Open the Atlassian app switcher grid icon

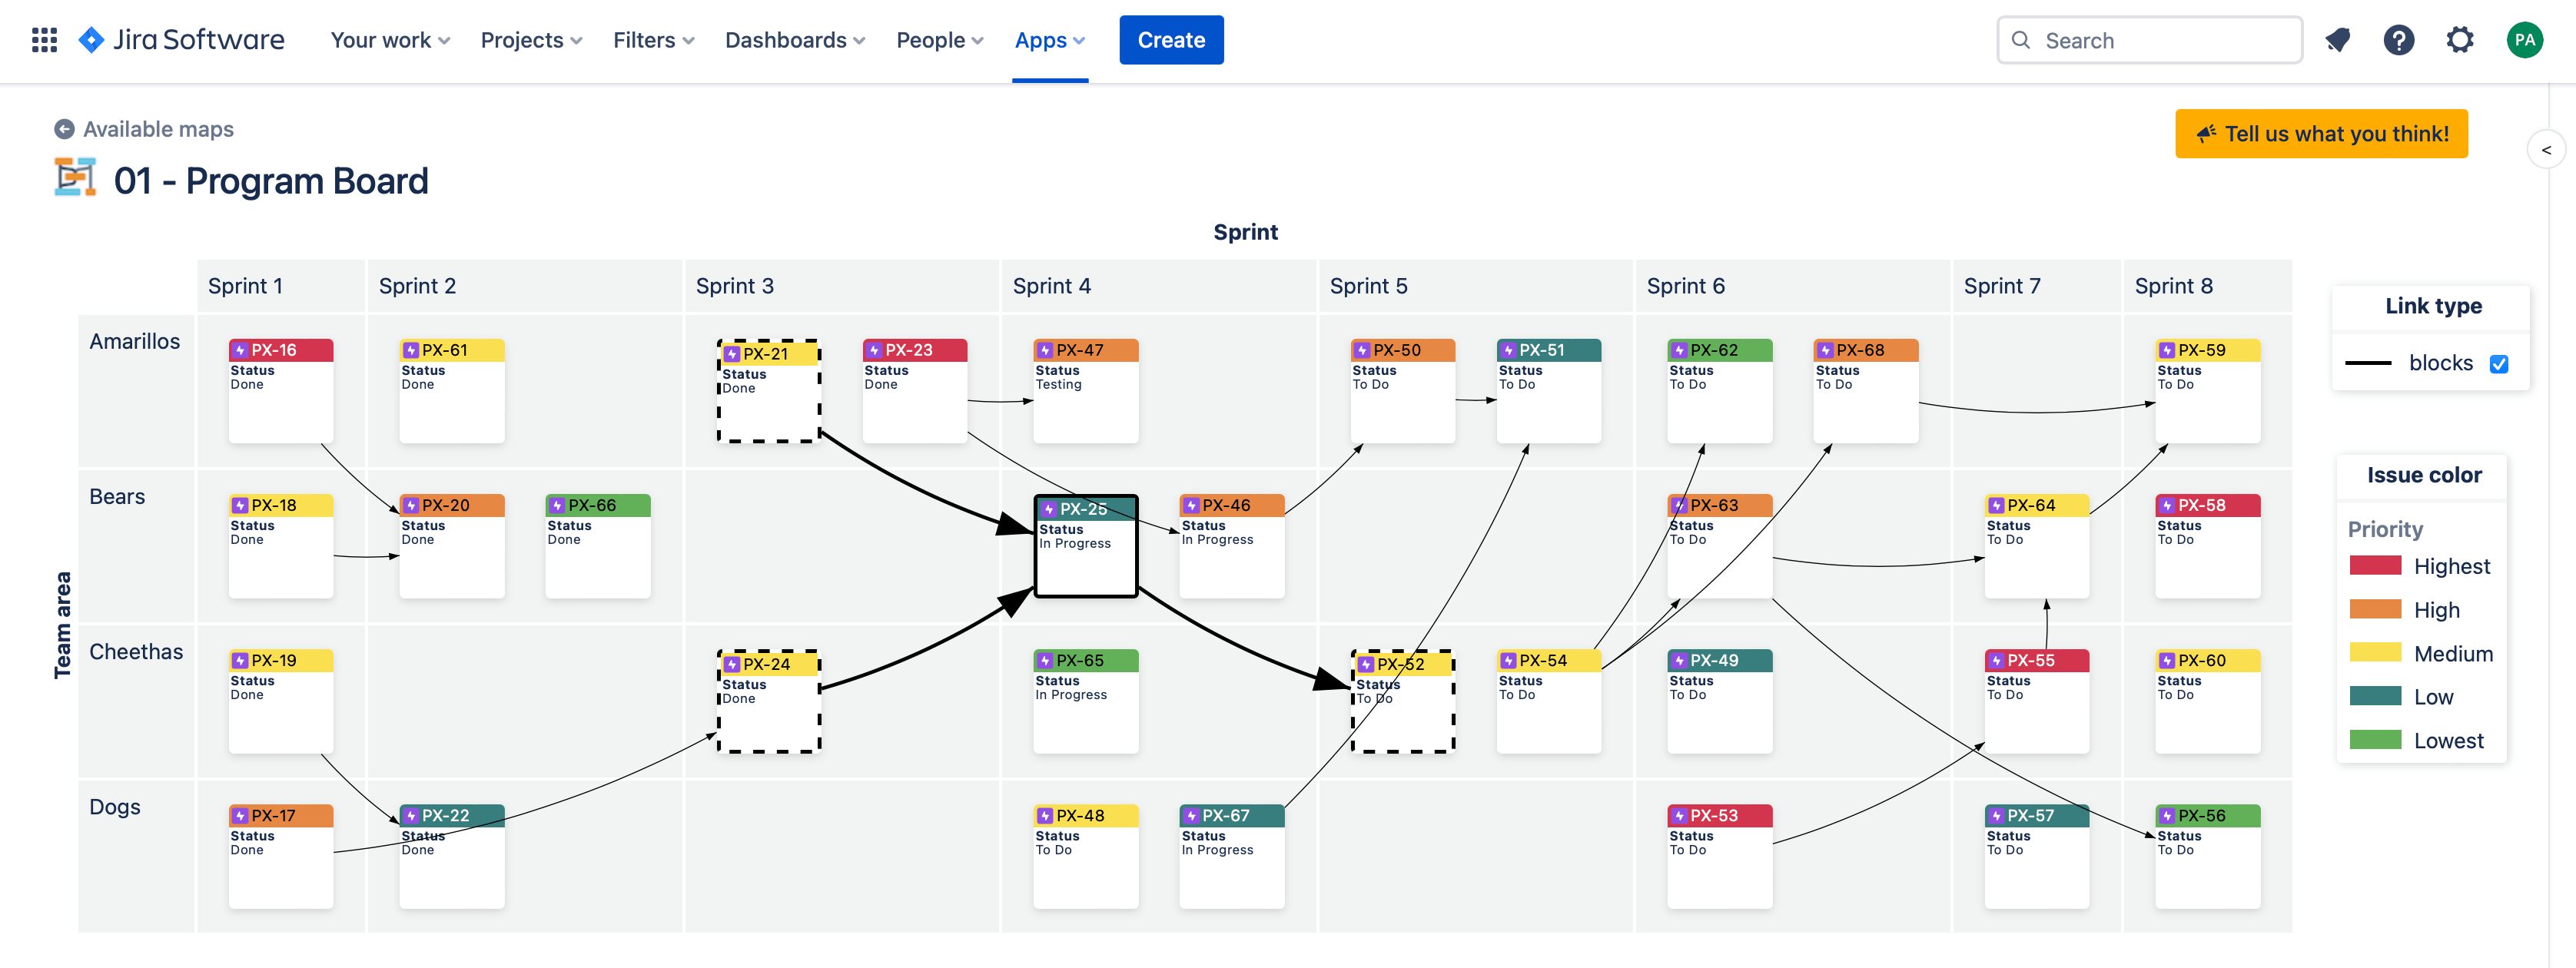tap(44, 40)
